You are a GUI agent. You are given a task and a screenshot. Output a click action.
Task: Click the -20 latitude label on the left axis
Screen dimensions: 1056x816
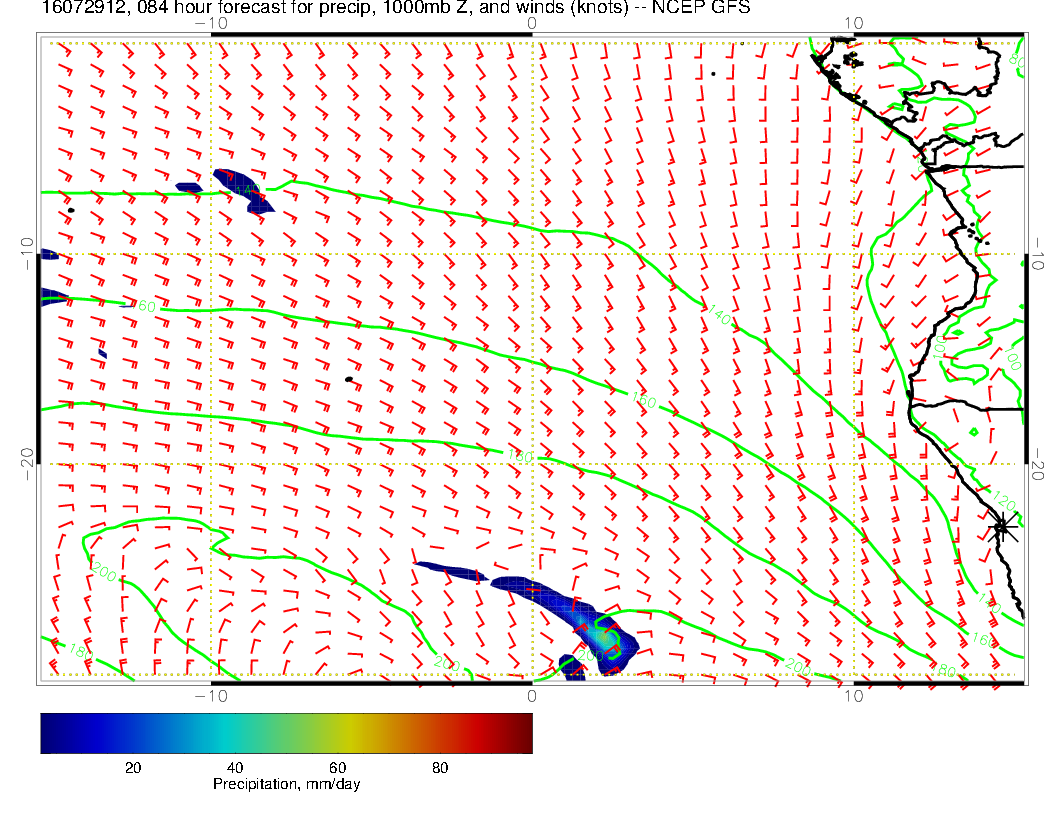click(27, 456)
